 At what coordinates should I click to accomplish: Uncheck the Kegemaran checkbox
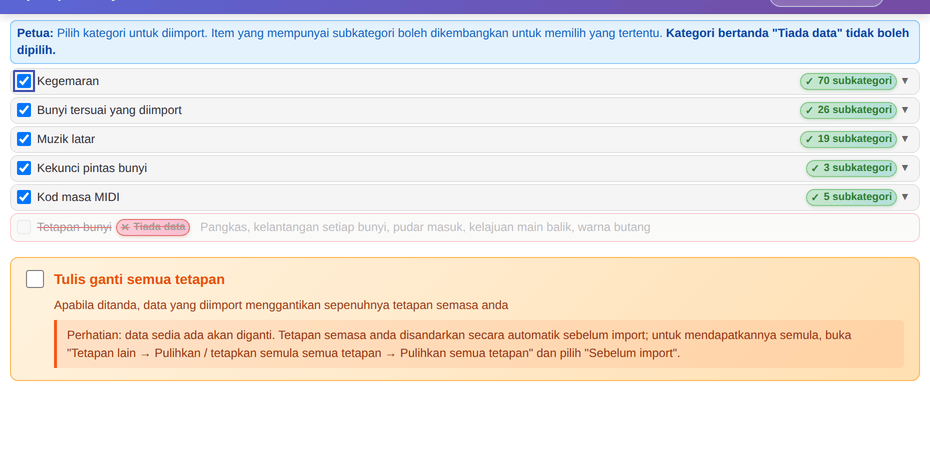[24, 81]
